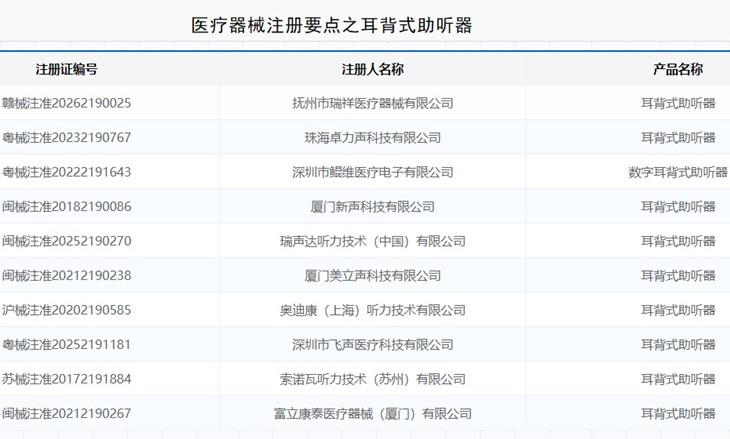730x439 pixels.
Task: Click 耳背式助听器 in the 厦门新声 row
Action: (x=678, y=206)
